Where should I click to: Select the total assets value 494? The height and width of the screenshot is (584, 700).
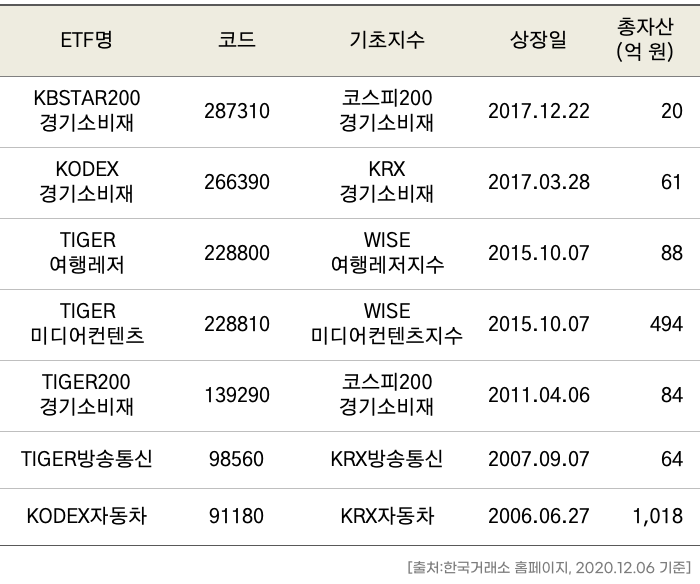click(x=664, y=324)
